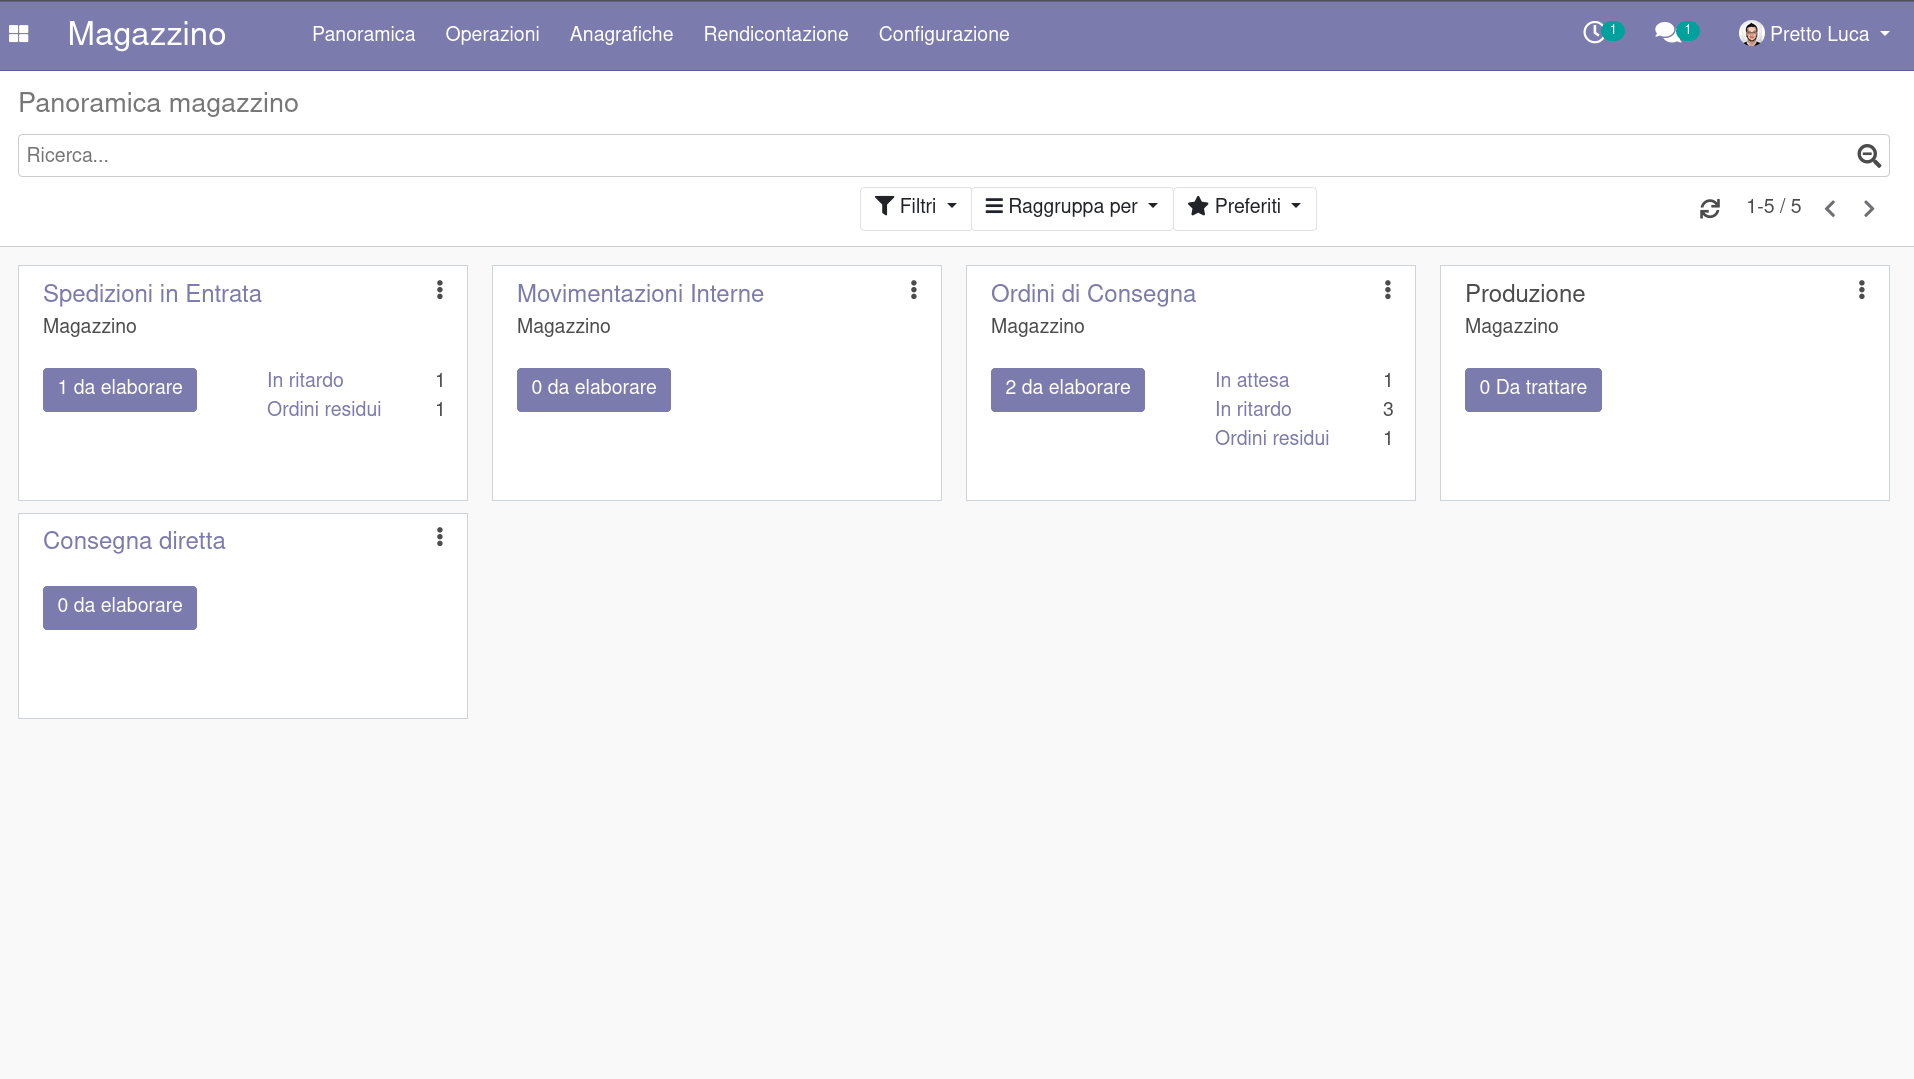This screenshot has height=1079, width=1914.
Task: Open the conversations chat bubble icon
Action: coord(1666,33)
